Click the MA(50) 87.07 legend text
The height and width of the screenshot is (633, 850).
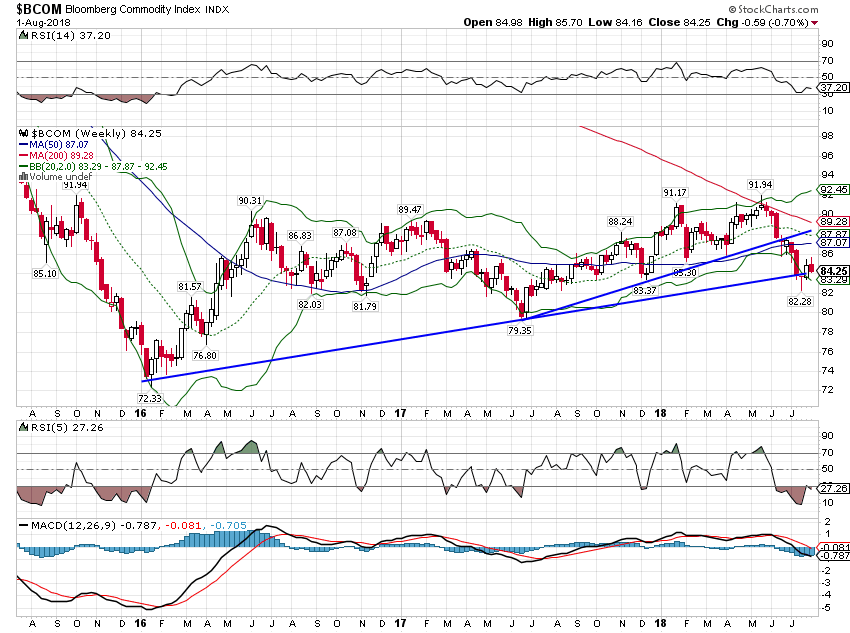click(59, 145)
